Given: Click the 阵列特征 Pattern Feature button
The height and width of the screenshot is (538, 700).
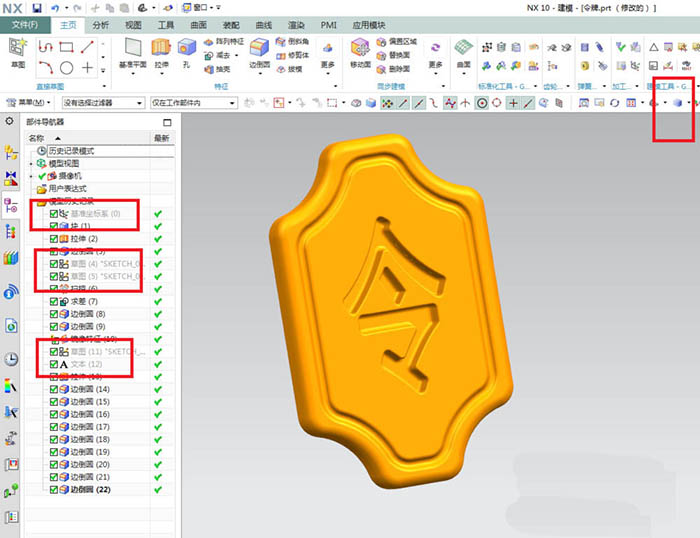Looking at the screenshot, I should [x=224, y=42].
